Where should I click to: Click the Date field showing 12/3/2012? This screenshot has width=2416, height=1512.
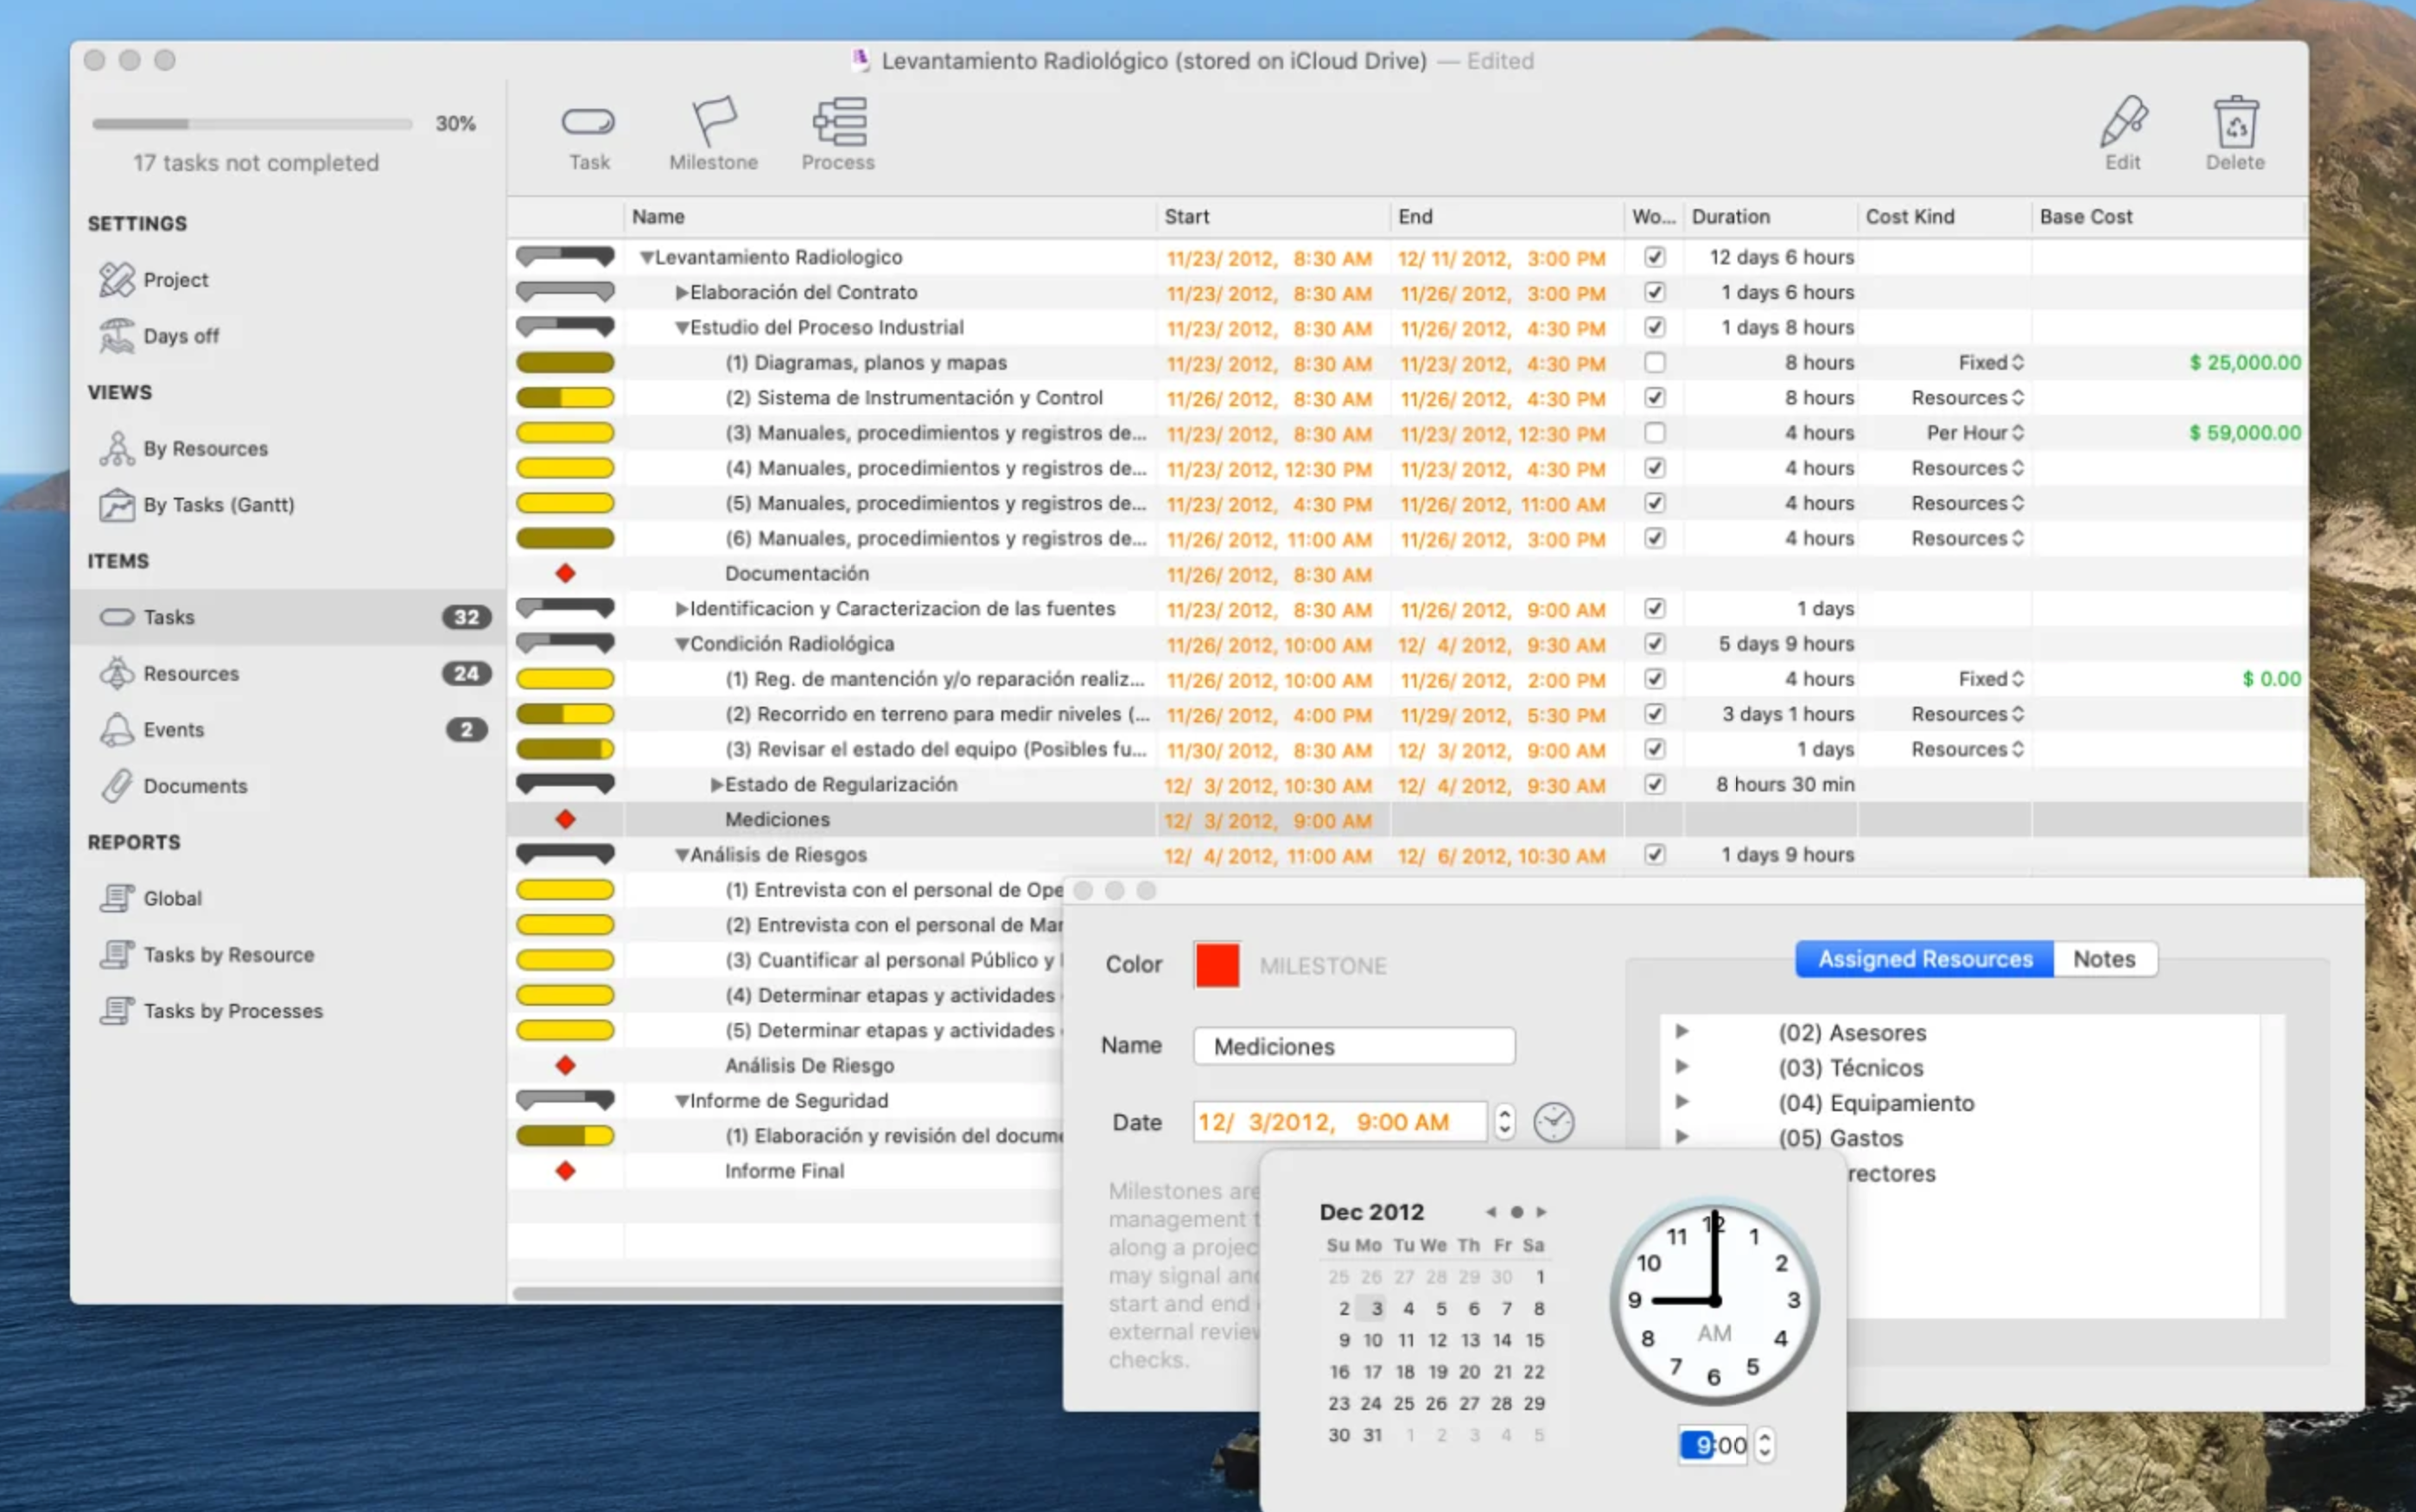point(1340,1122)
